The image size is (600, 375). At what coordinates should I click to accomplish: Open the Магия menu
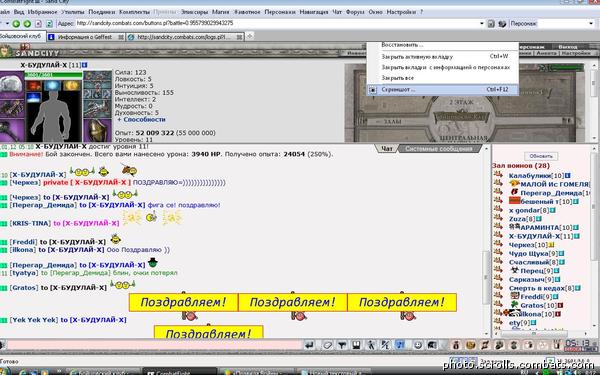tap(220, 12)
